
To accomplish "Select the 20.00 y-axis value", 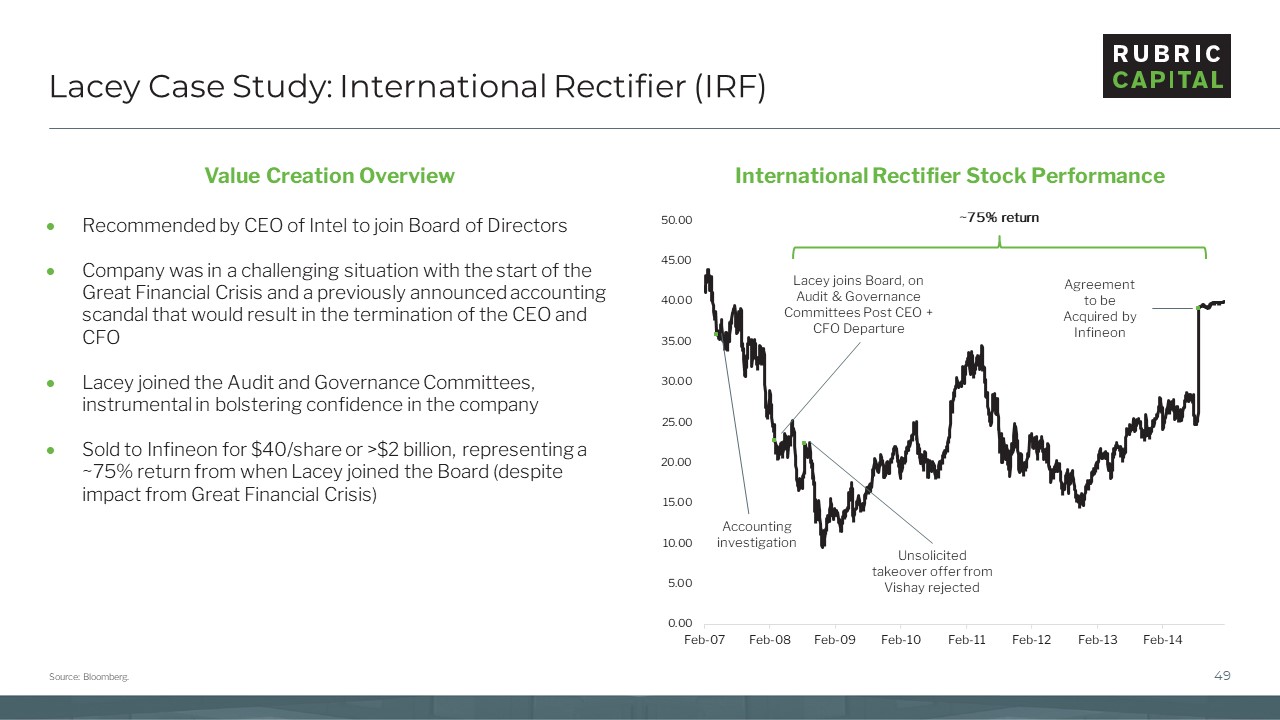I will pyautogui.click(x=676, y=462).
